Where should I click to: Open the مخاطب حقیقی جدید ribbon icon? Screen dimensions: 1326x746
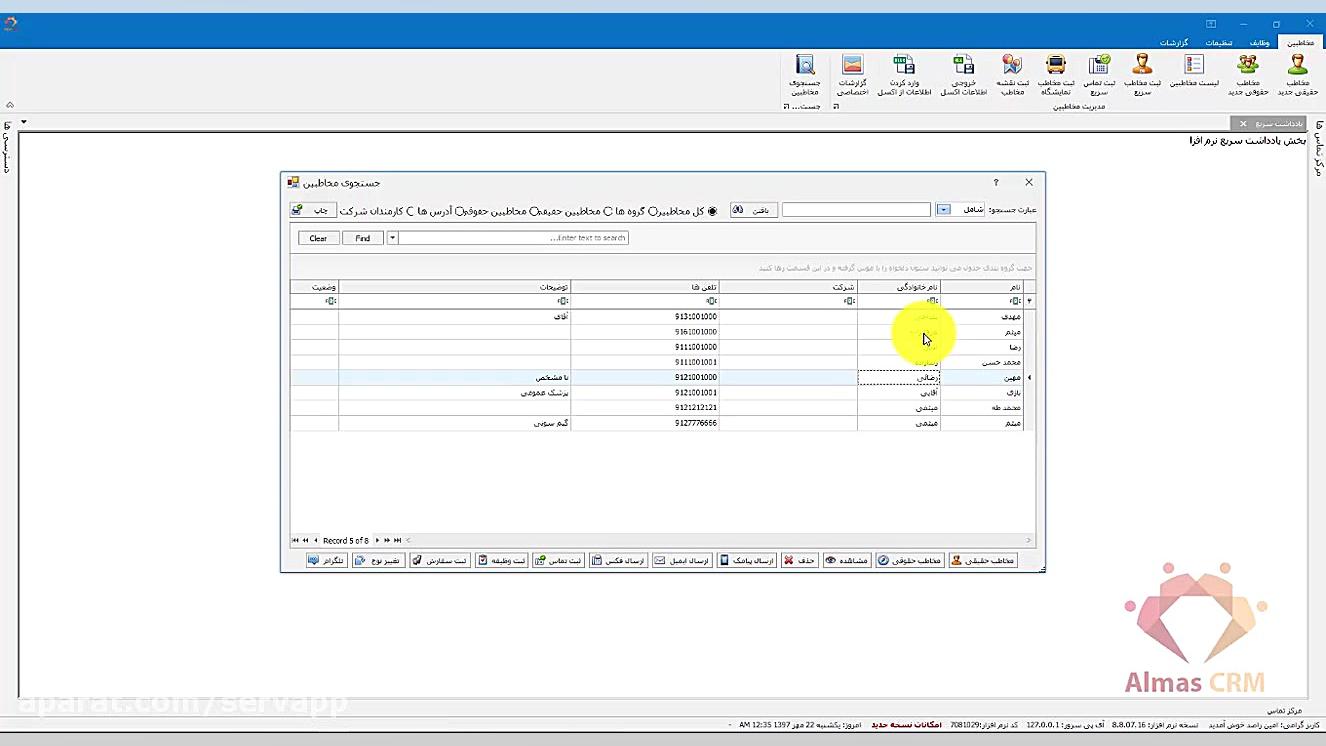[x=1297, y=74]
